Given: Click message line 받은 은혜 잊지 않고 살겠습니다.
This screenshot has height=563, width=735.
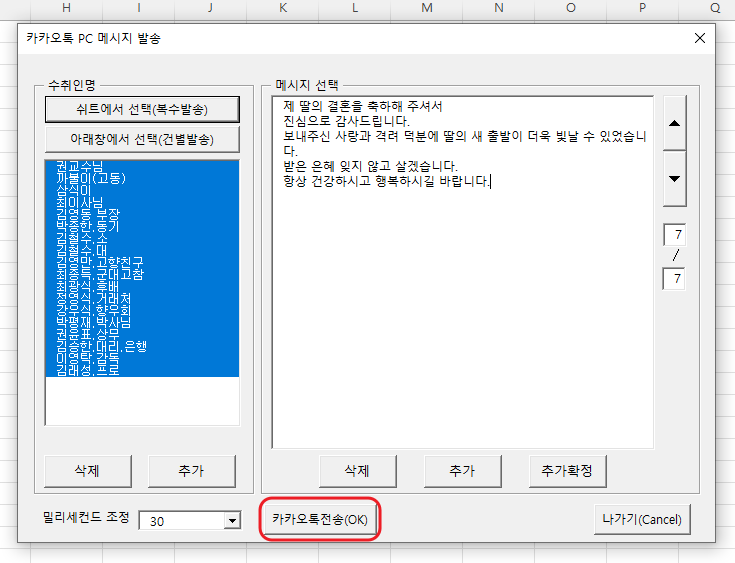Looking at the screenshot, I should click(370, 166).
